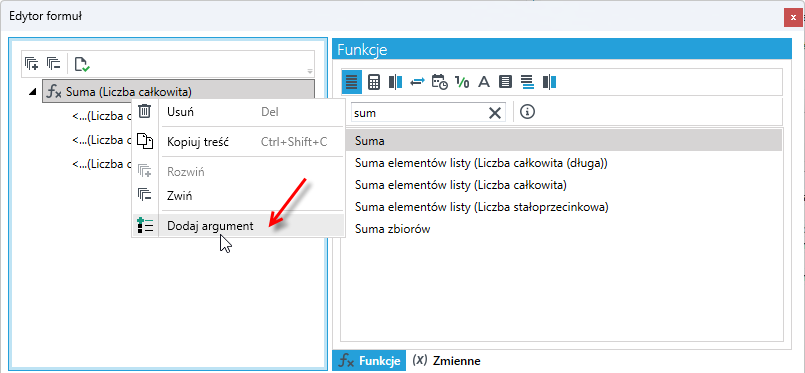The height and width of the screenshot is (373, 805).
Task: Click the fx icon of Suma node
Action: [54, 92]
